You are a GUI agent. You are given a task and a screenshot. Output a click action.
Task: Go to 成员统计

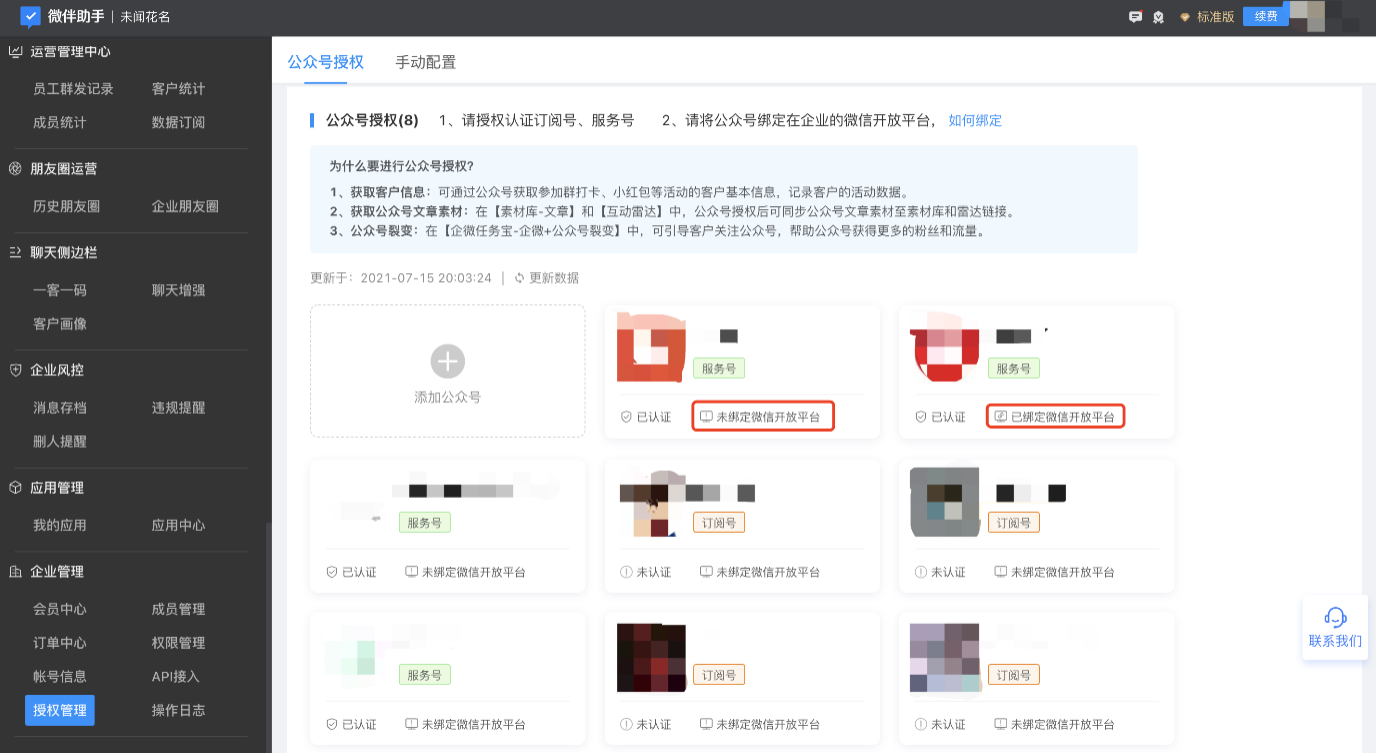tap(59, 123)
